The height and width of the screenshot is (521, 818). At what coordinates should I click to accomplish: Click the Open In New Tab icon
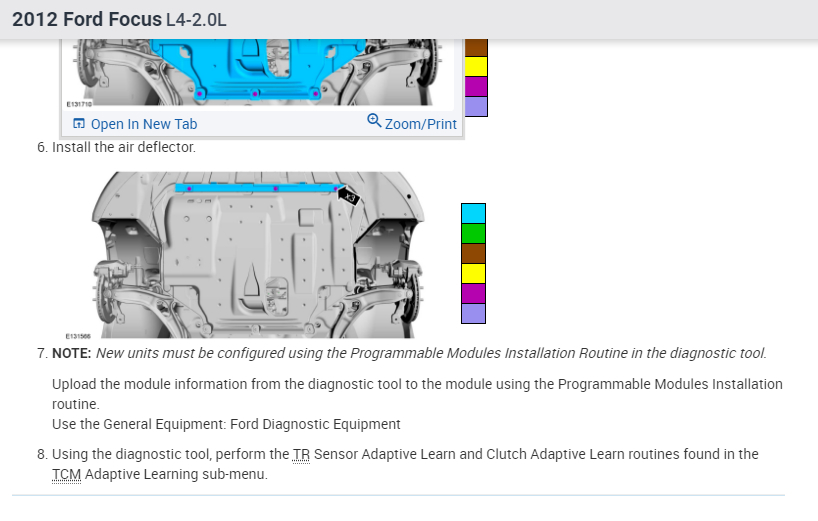79,124
